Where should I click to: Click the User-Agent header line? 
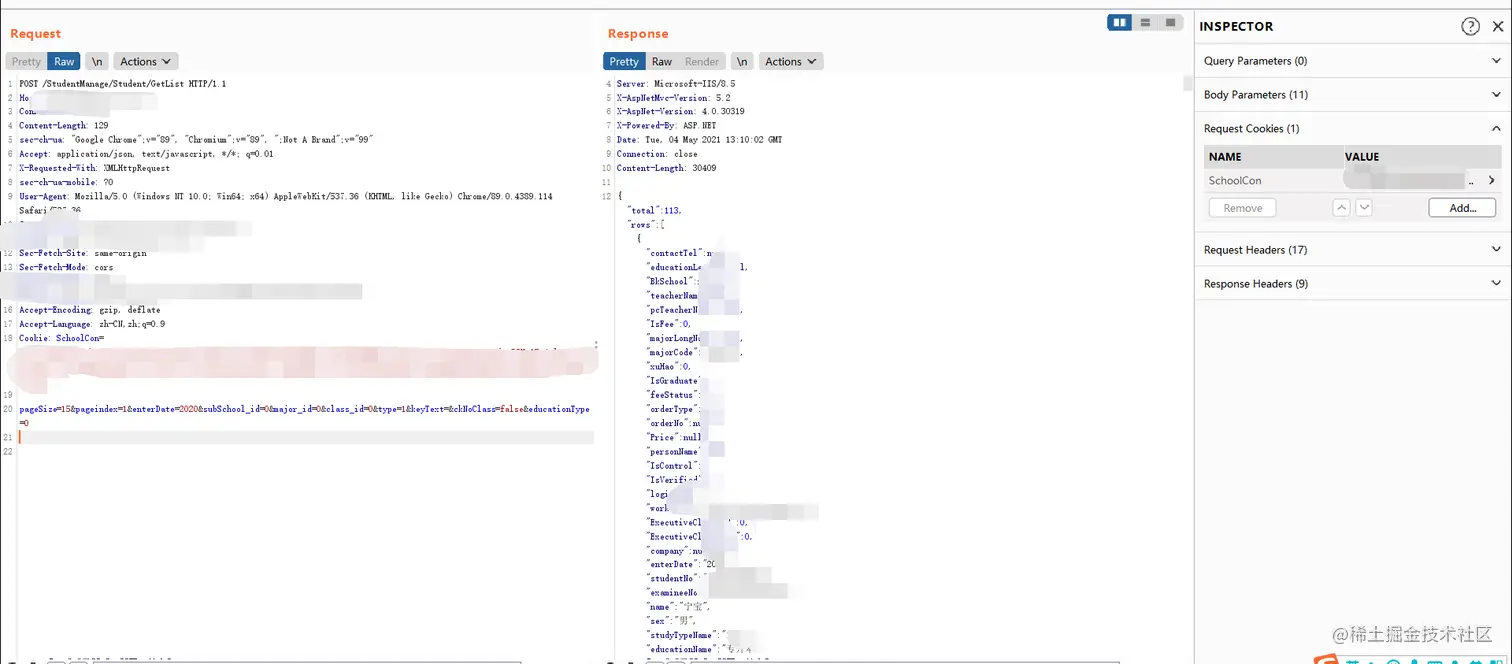(285, 196)
